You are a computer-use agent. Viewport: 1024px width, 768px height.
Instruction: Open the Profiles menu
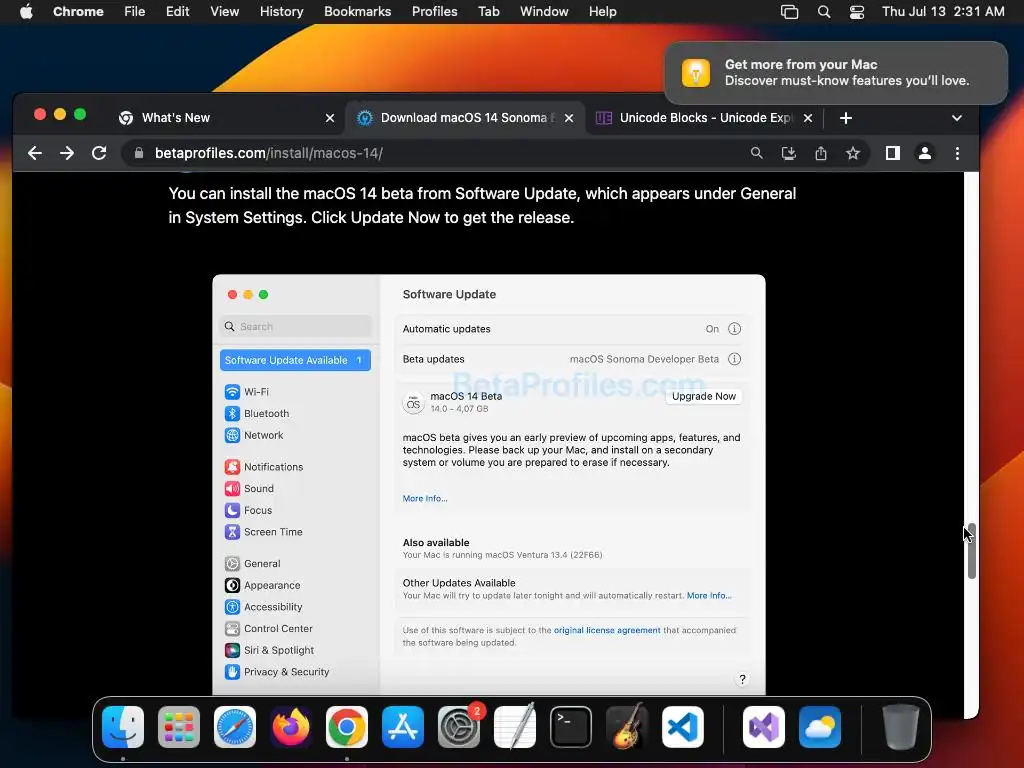[x=434, y=11]
